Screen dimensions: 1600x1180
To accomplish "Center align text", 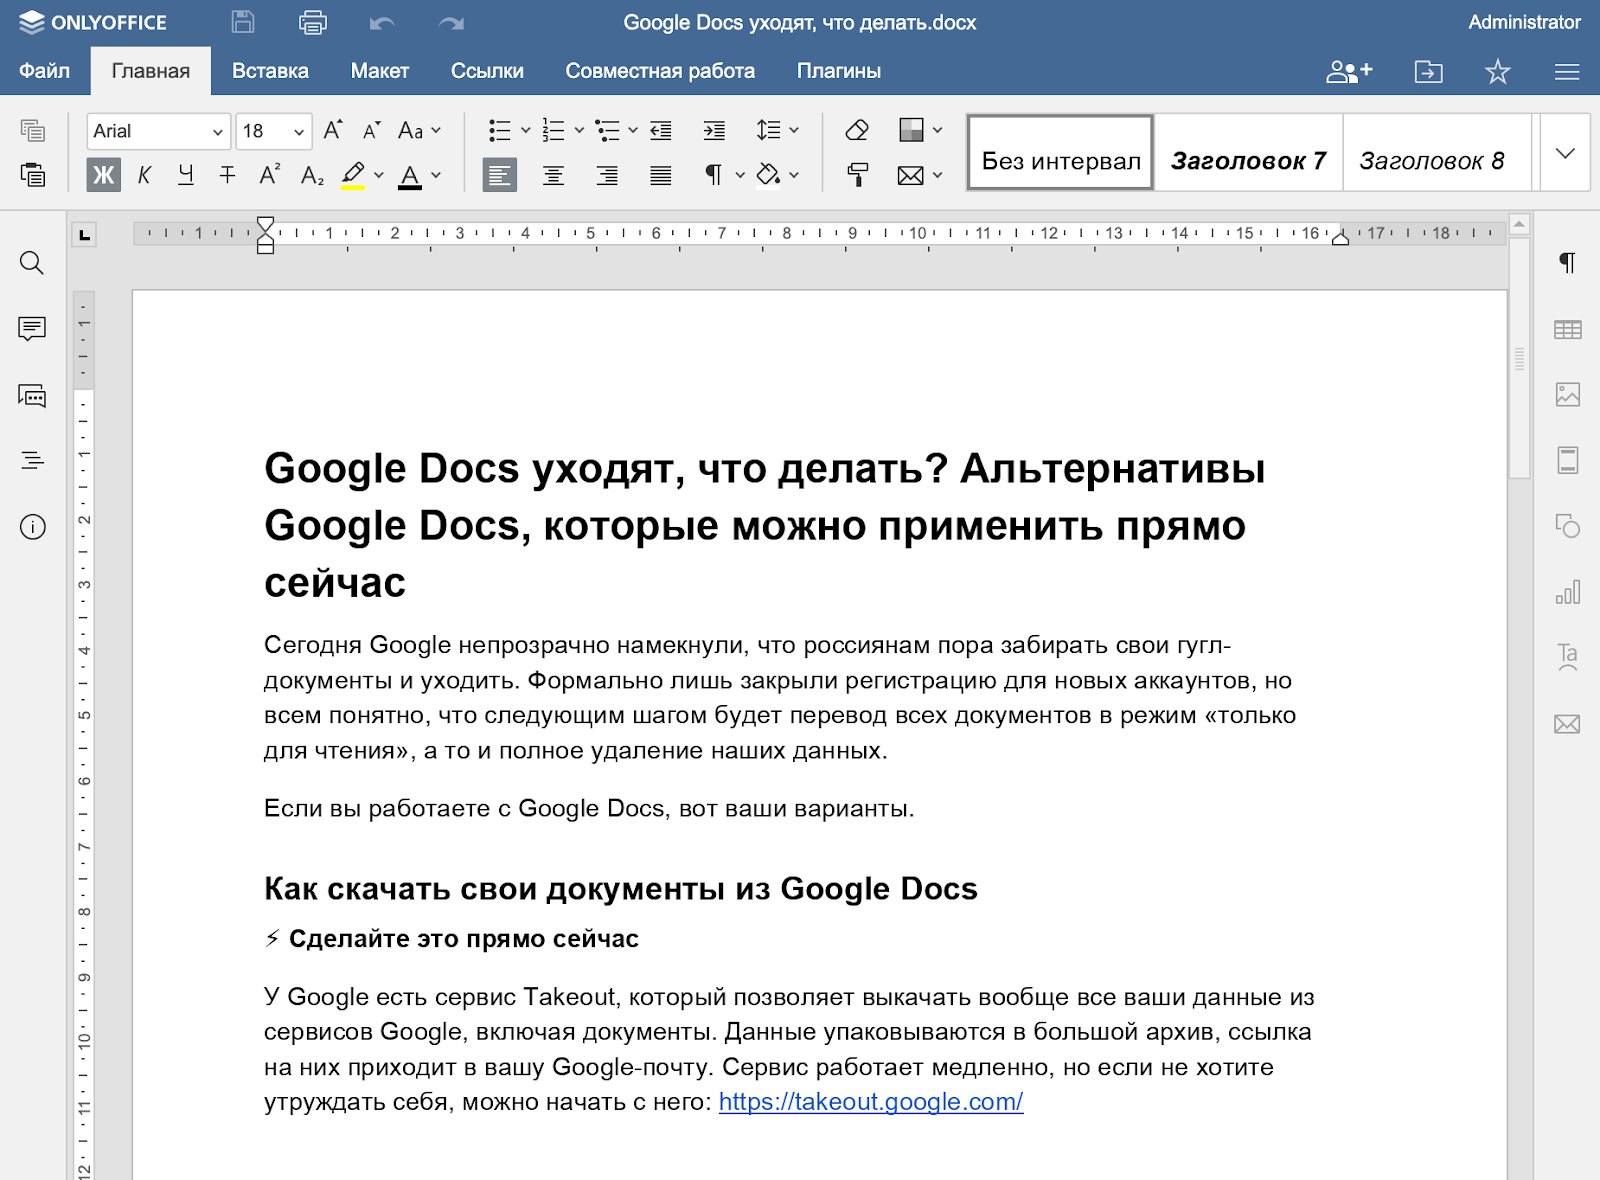I will tap(553, 175).
